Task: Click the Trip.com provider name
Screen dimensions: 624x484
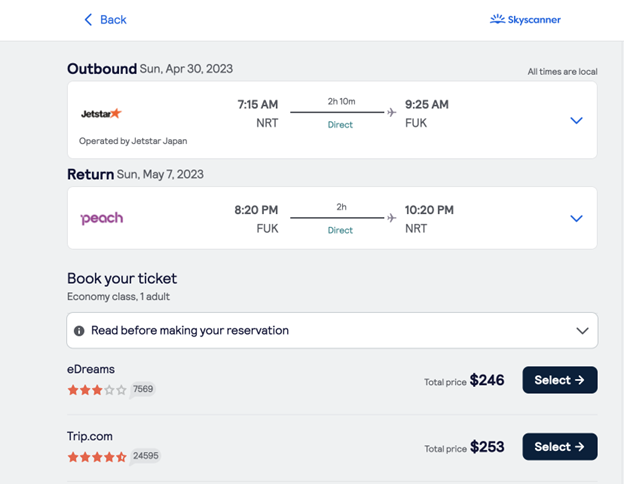Action: tap(90, 436)
